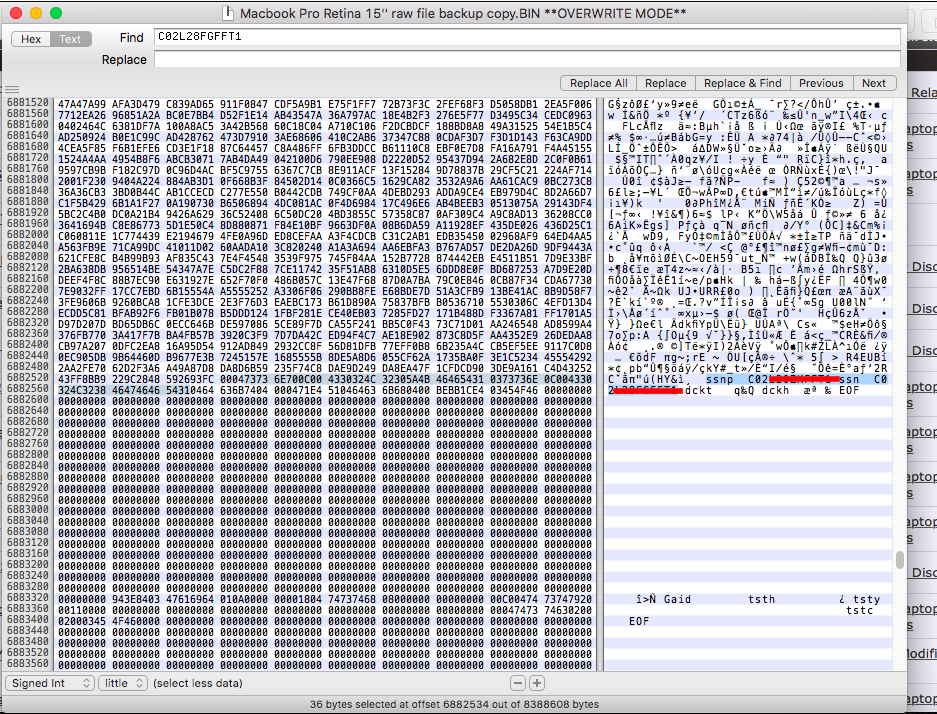Switch to Hex search mode
This screenshot has height=714, width=937.
[x=31, y=39]
